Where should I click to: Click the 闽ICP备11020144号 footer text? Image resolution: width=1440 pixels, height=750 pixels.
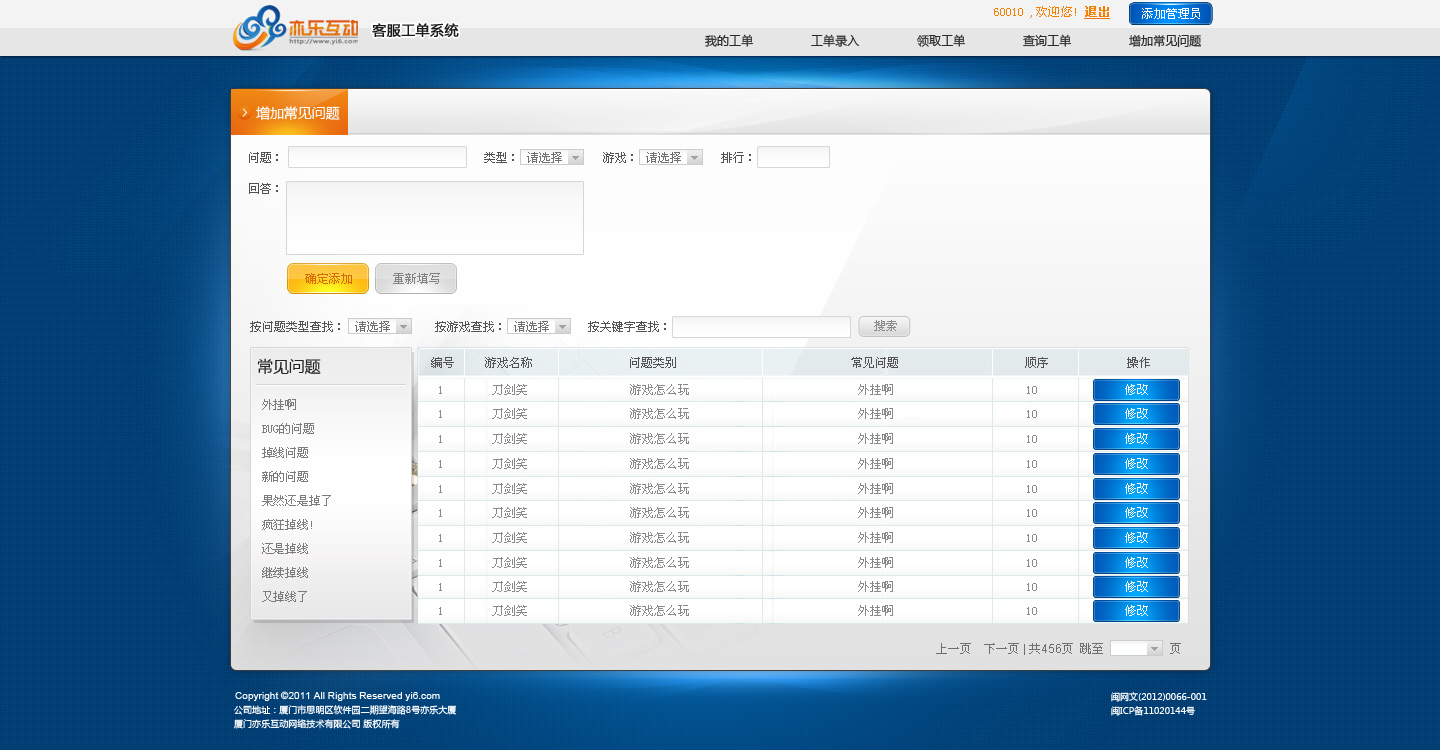1153,711
